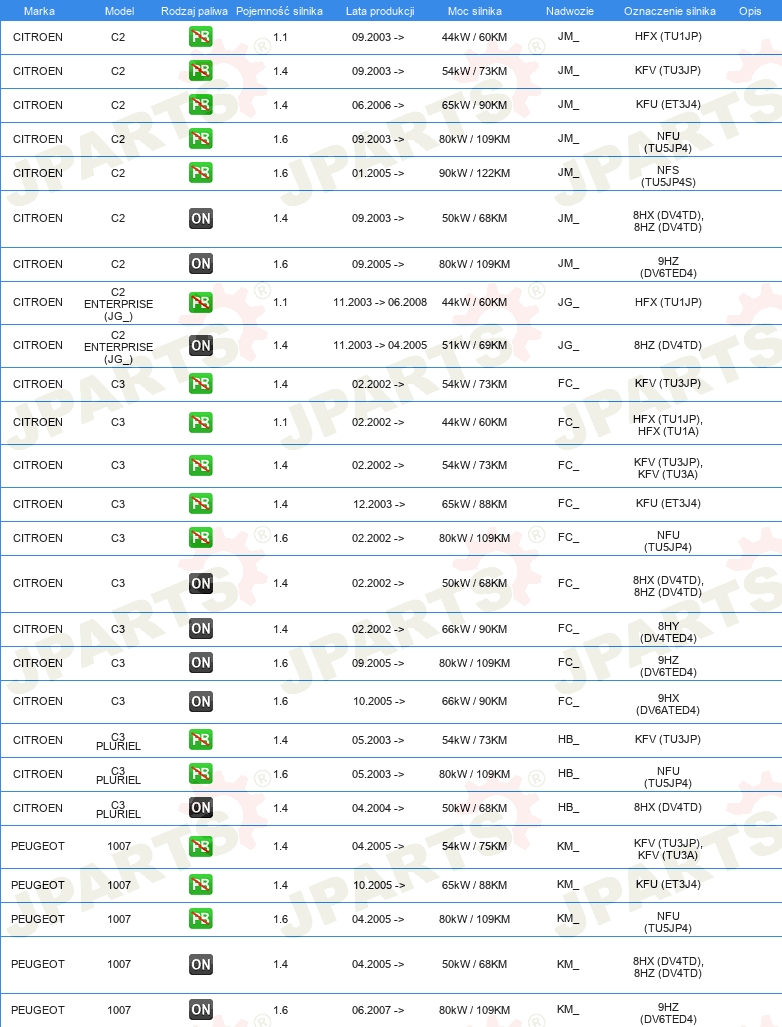Viewport: 782px width, 1027px height.
Task: Select the 44kW / 60KM cell in the C2 JM_ row
Action: [x=474, y=37]
